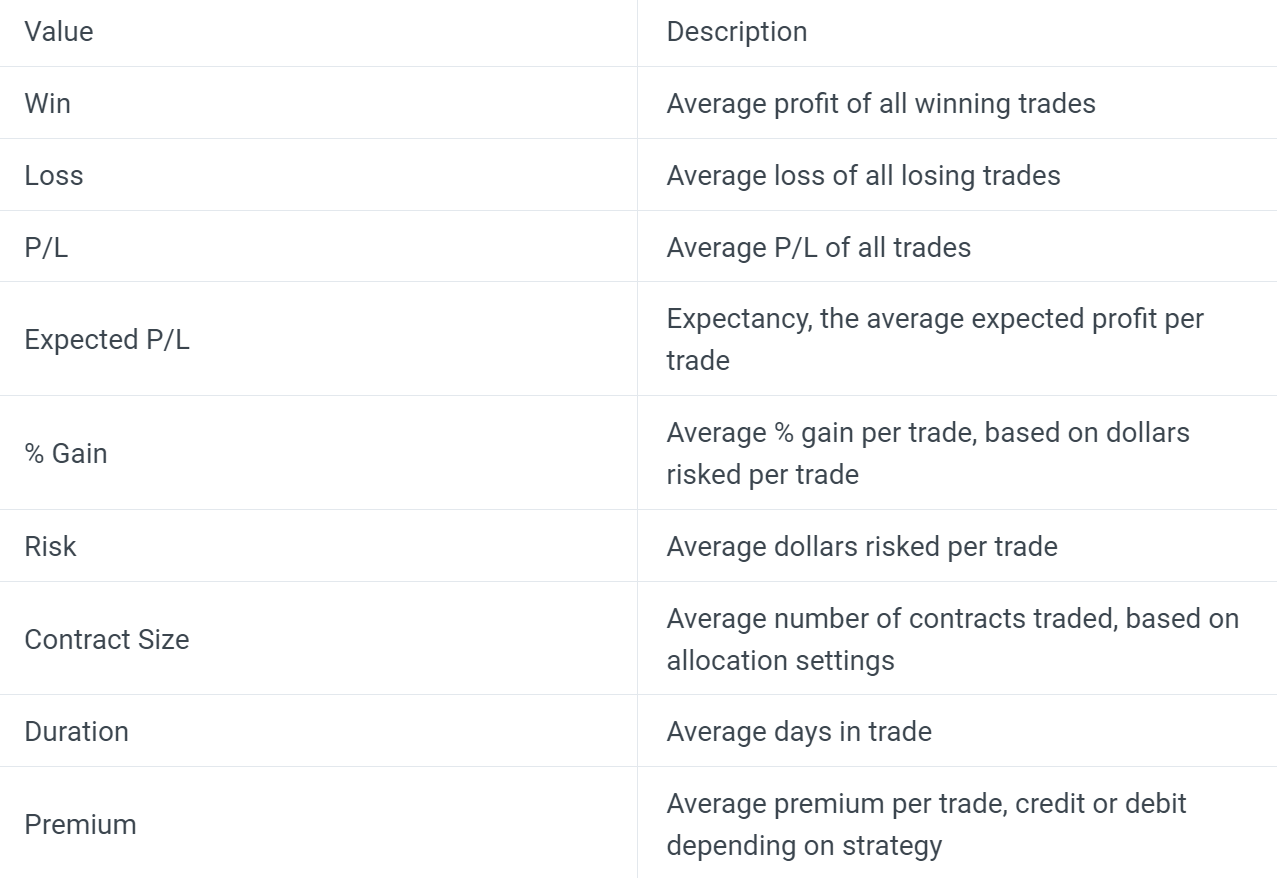
Task: Click the Value column header
Action: coord(59,32)
